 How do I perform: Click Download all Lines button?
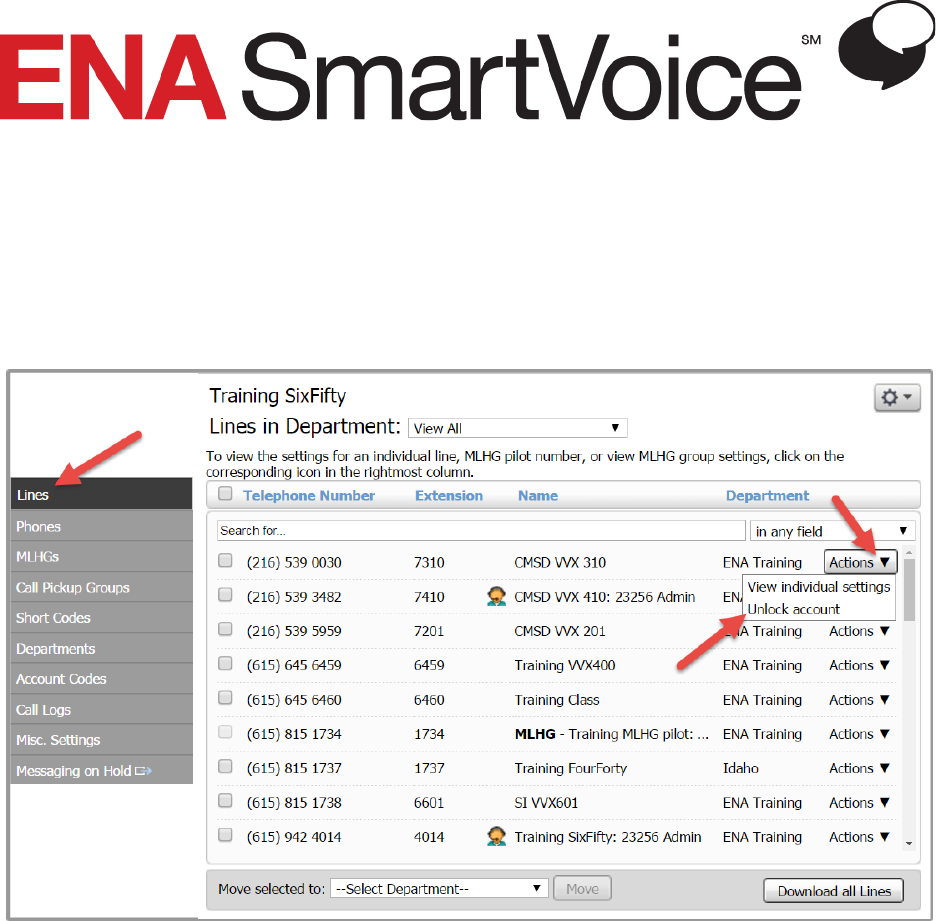coord(833,891)
